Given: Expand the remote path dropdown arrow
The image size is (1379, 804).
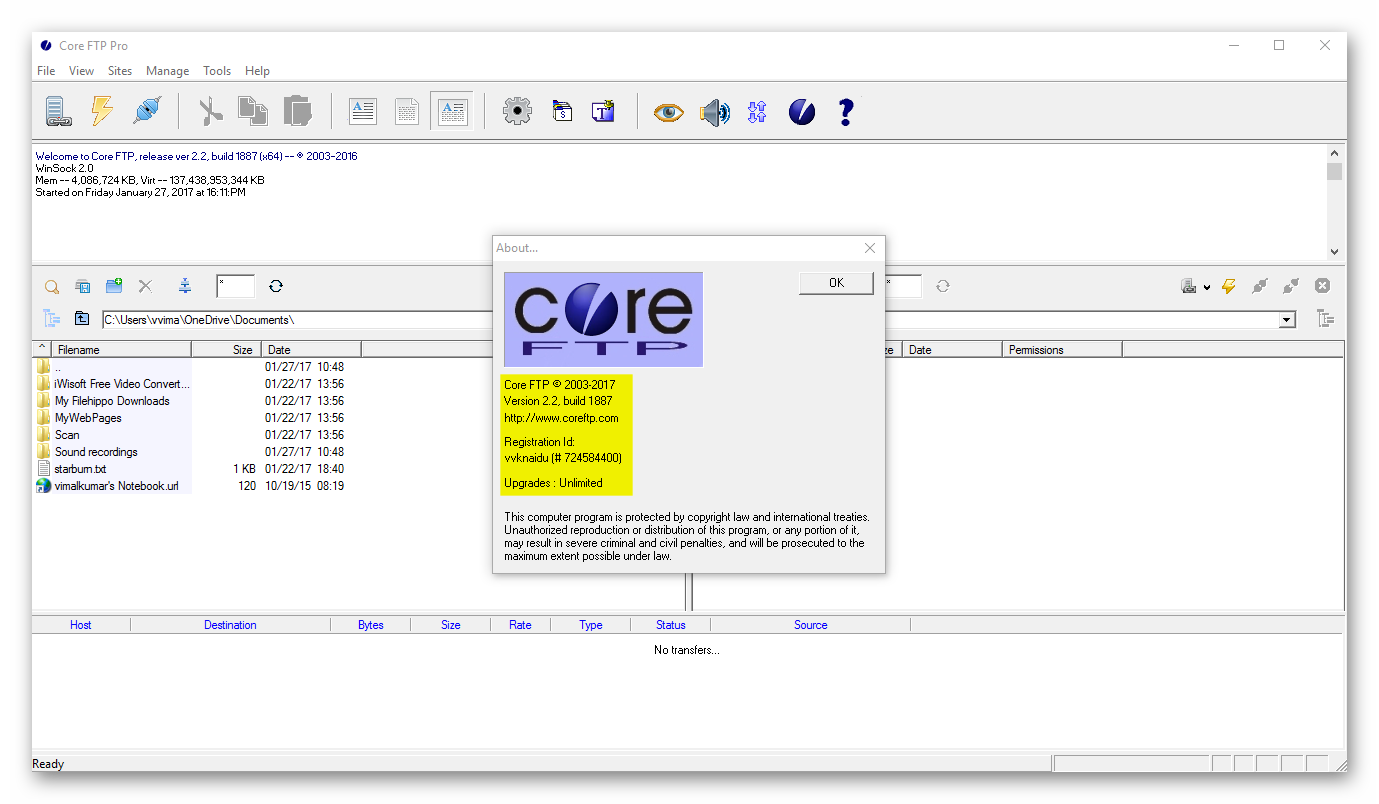Looking at the screenshot, I should click(1288, 320).
